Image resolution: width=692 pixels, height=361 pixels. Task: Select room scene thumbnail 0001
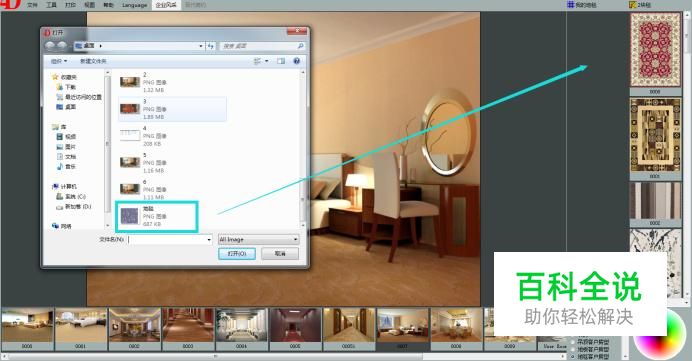point(80,326)
